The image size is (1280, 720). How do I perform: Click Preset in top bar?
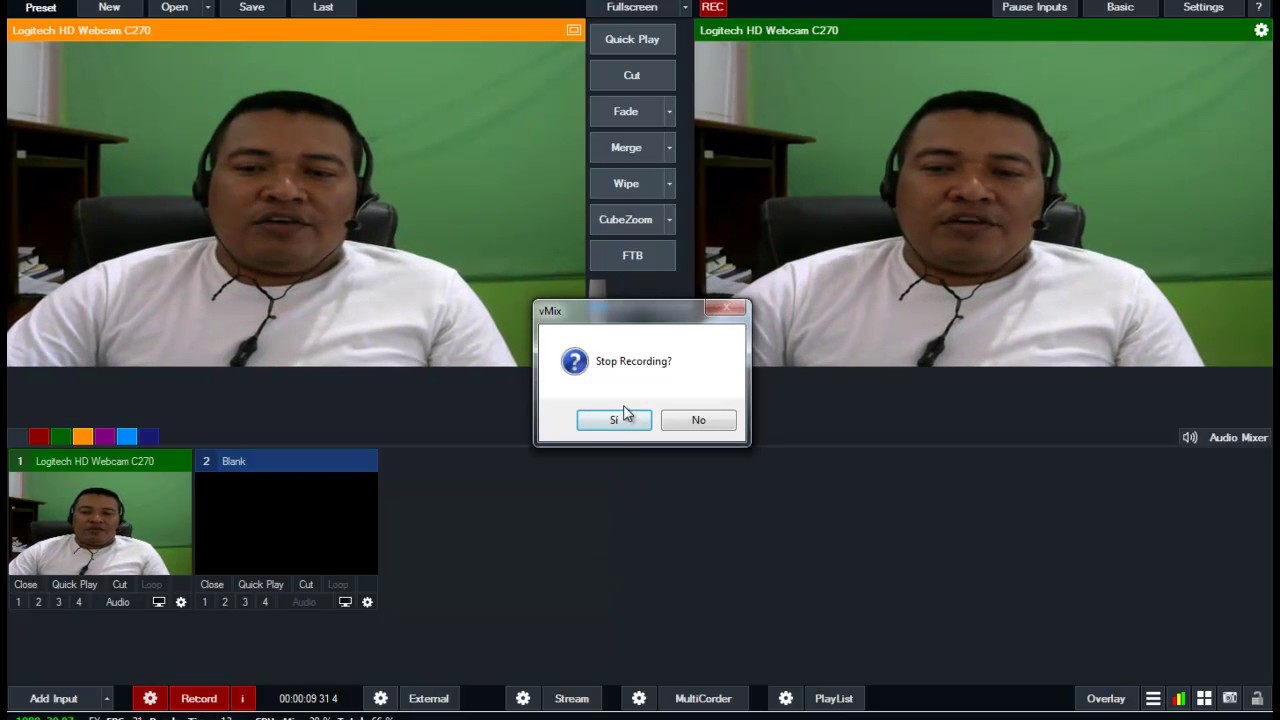pos(41,7)
